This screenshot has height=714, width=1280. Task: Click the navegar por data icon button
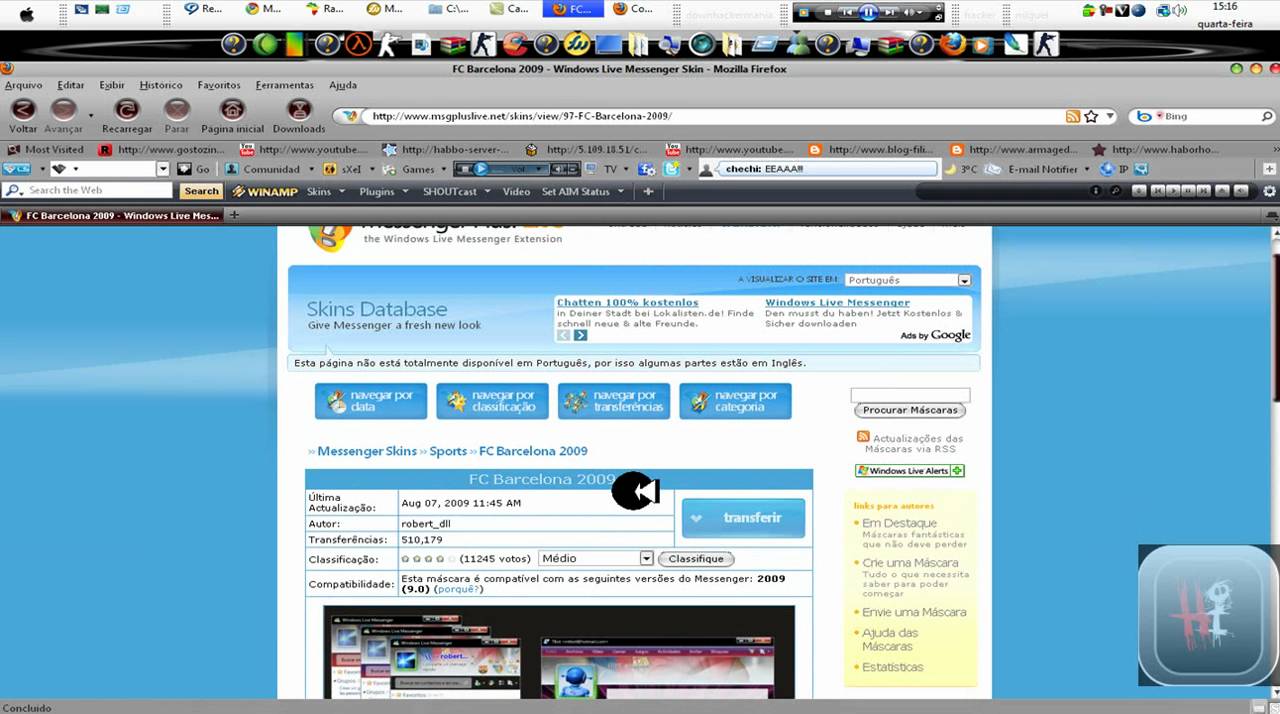pos(371,401)
